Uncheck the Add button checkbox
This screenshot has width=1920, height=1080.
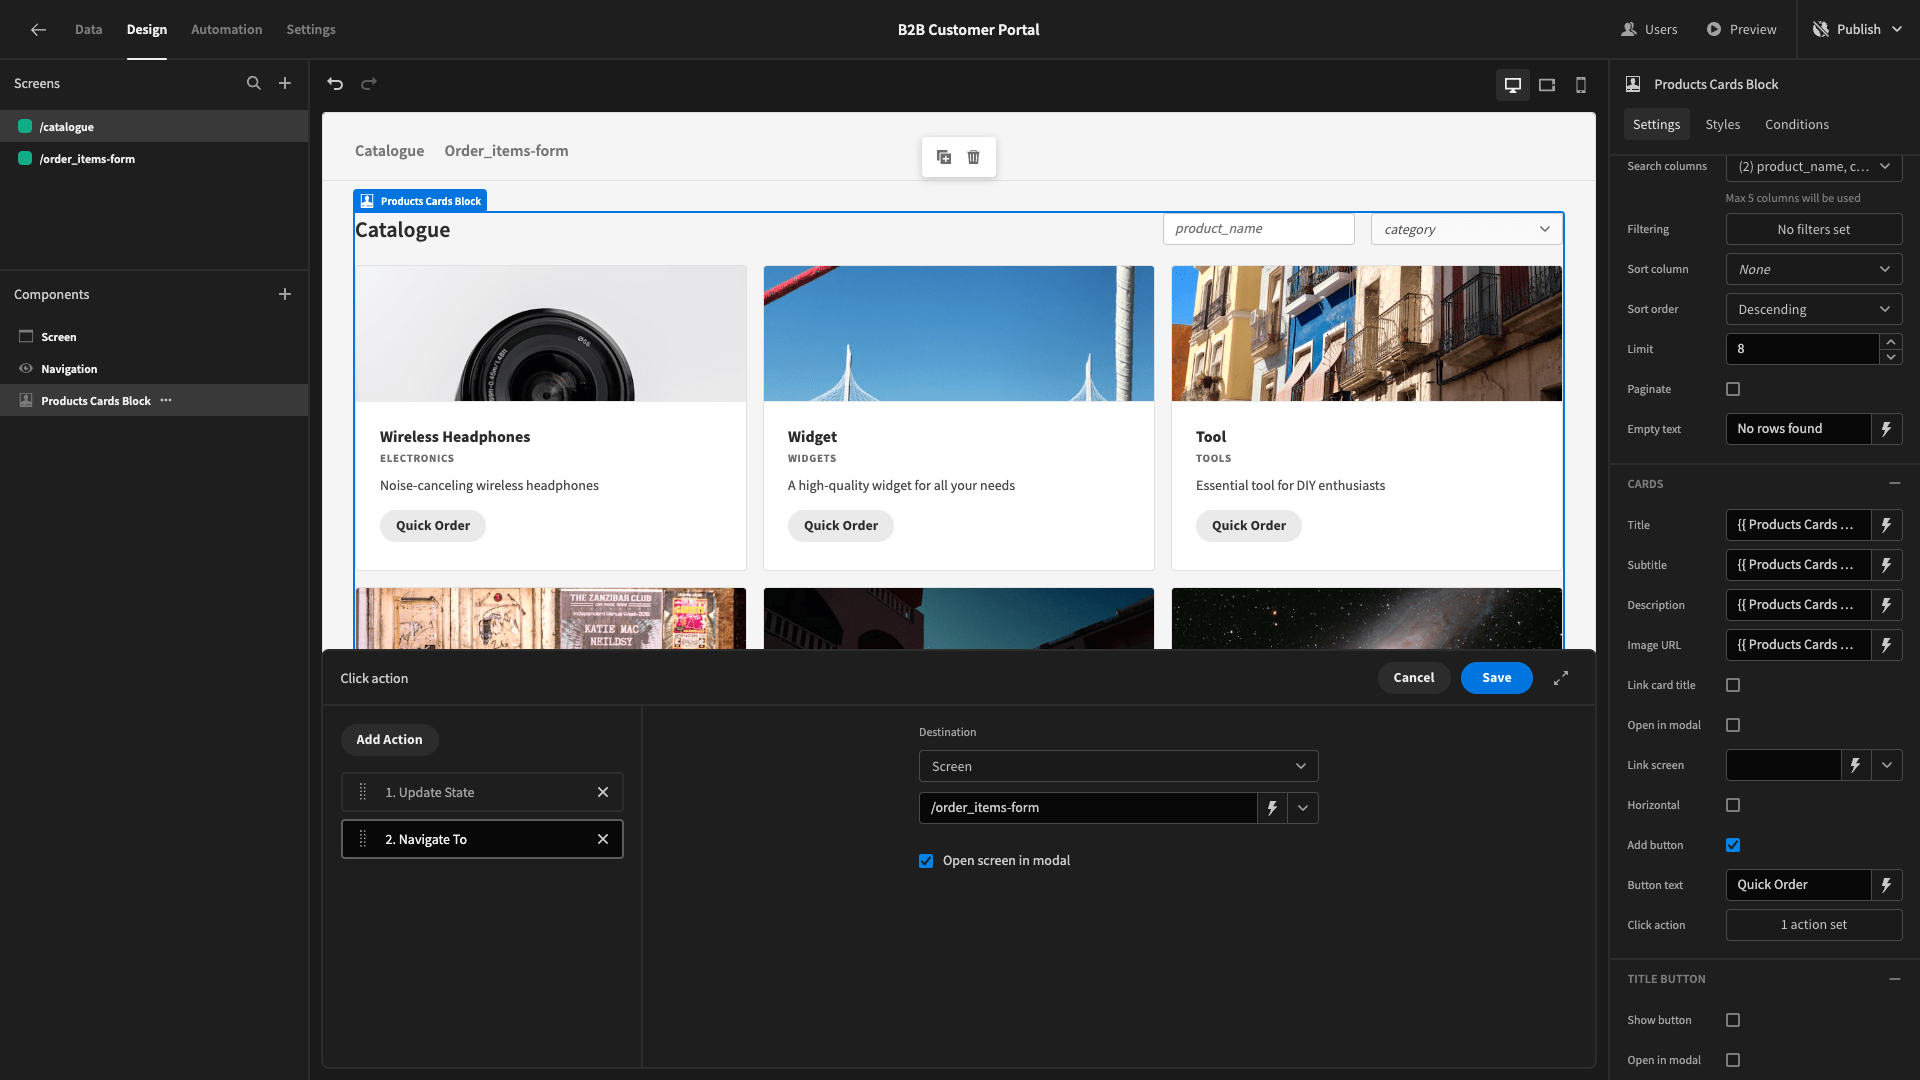(1733, 845)
